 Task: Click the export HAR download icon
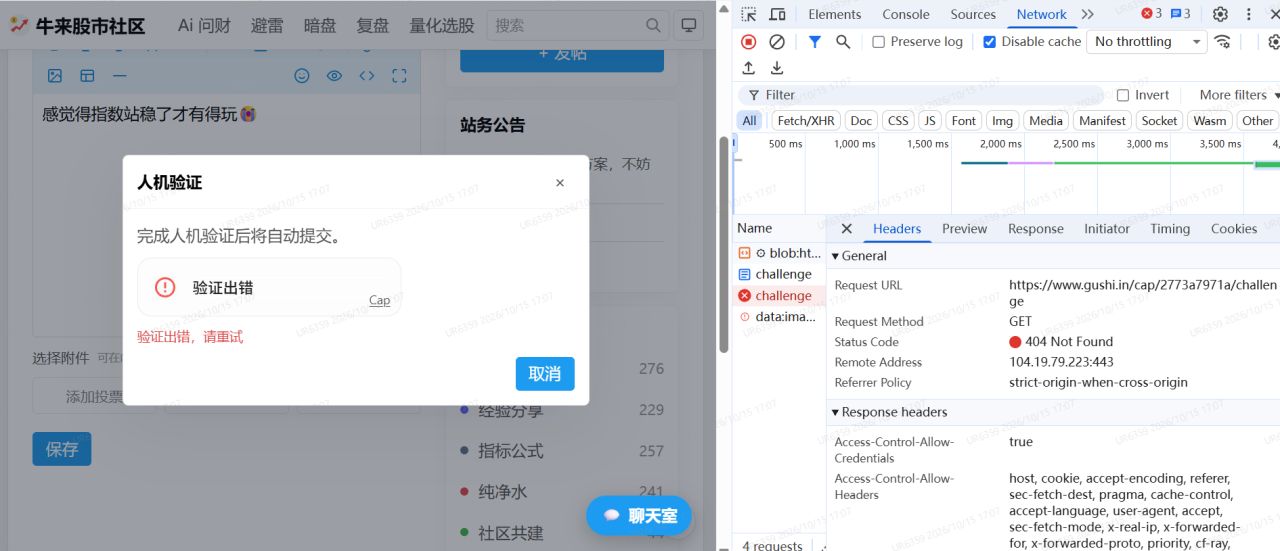tap(777, 68)
